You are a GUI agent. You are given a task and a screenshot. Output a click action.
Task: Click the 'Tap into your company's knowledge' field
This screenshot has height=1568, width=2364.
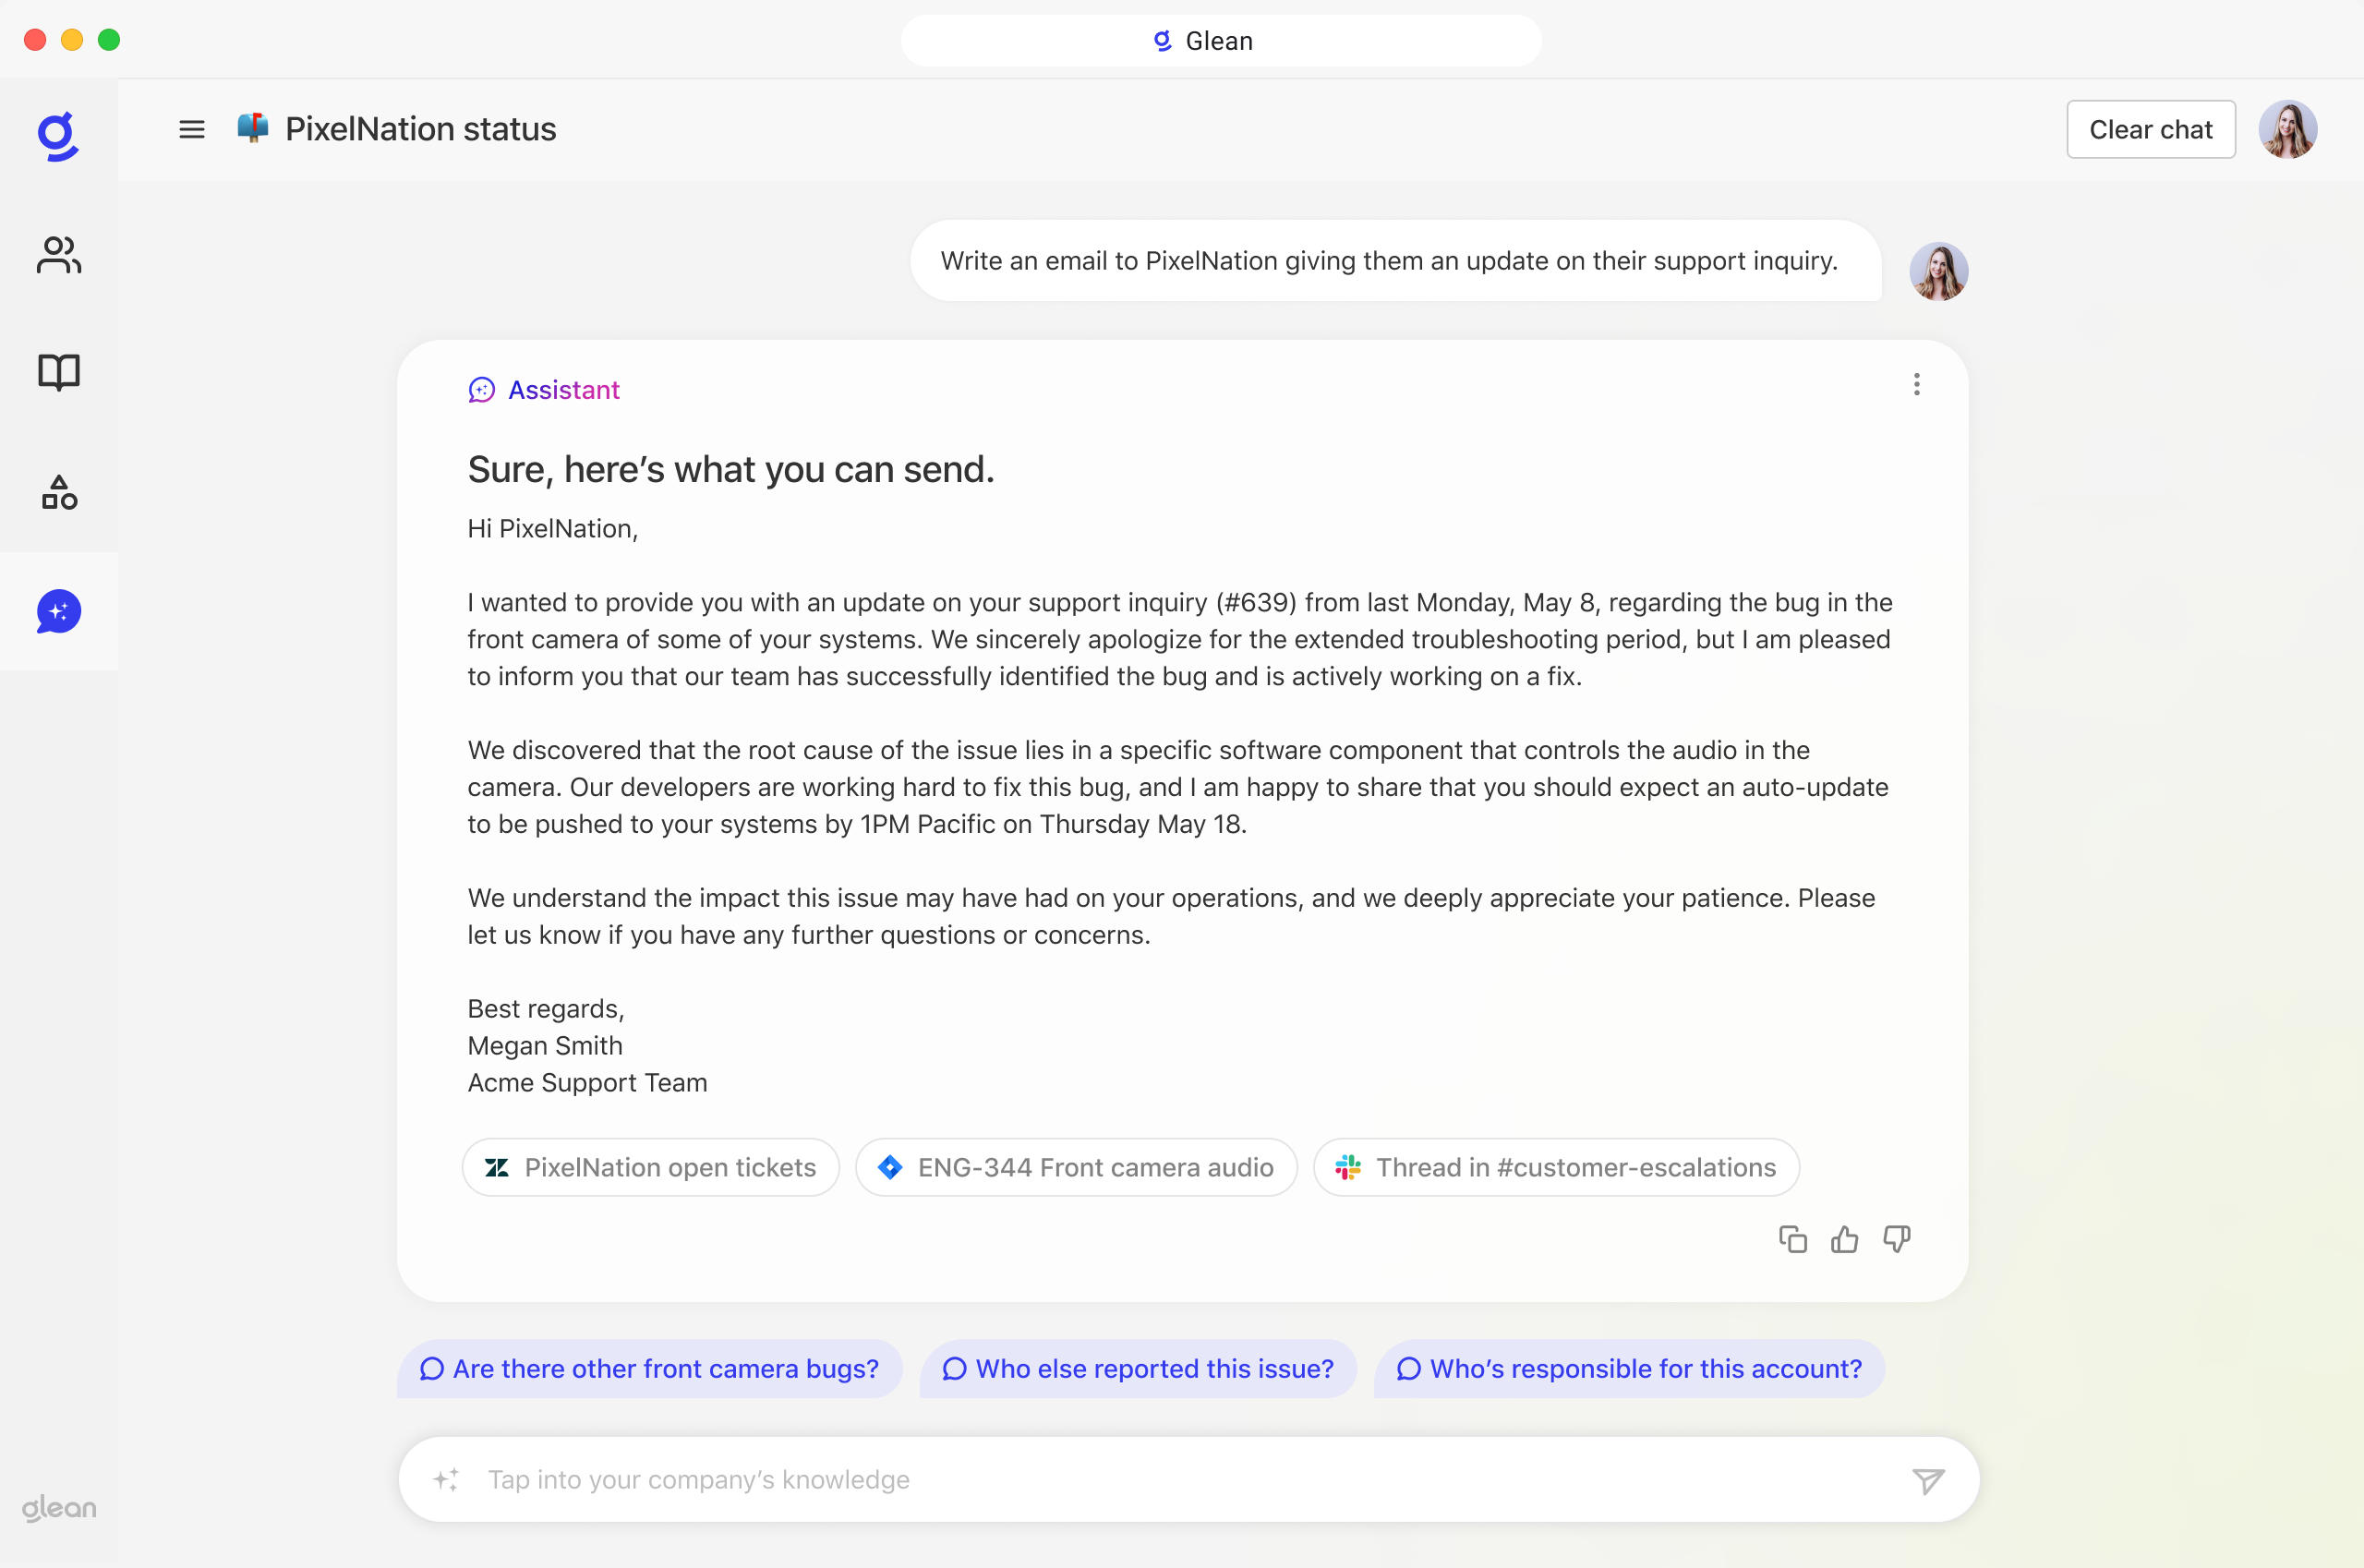900,1479
